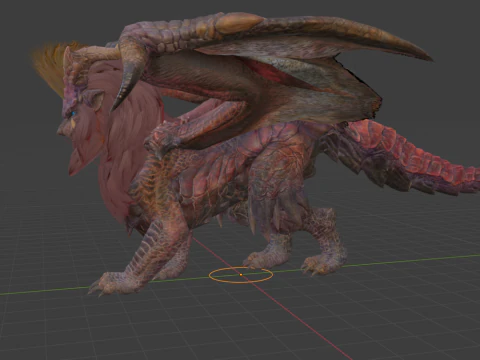Image resolution: width=480 pixels, height=360 pixels.
Task: Click the orange origin point on the grid
Action: point(241,275)
